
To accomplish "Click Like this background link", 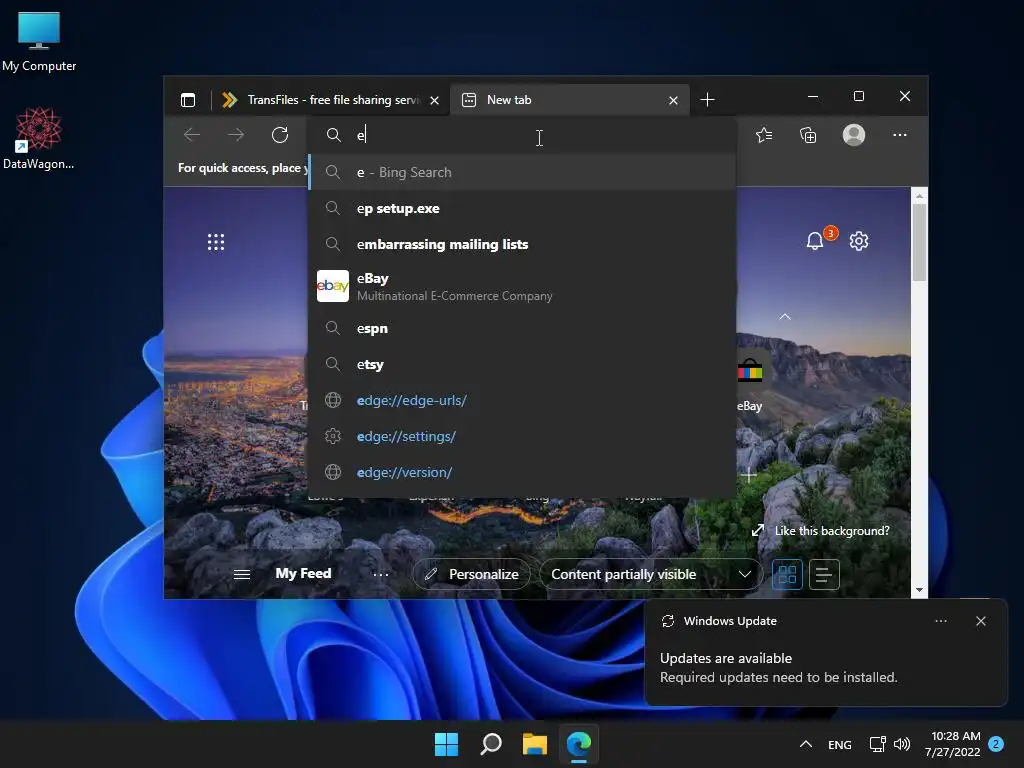I will (821, 531).
